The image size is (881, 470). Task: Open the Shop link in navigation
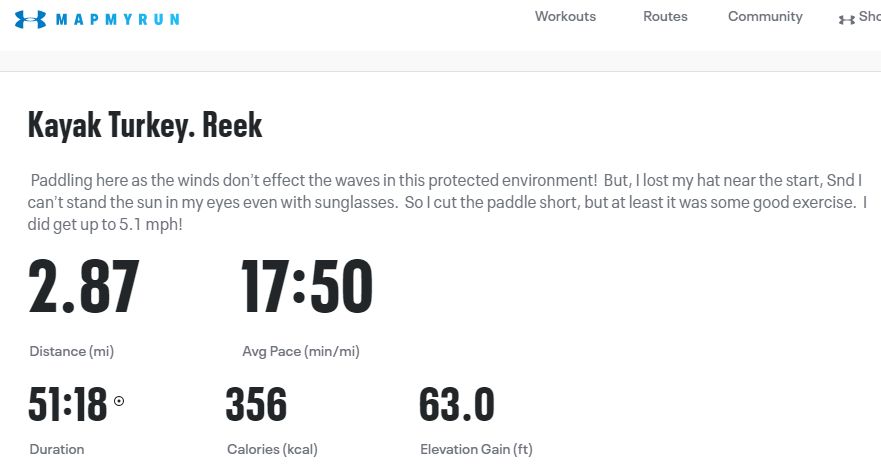coord(870,16)
